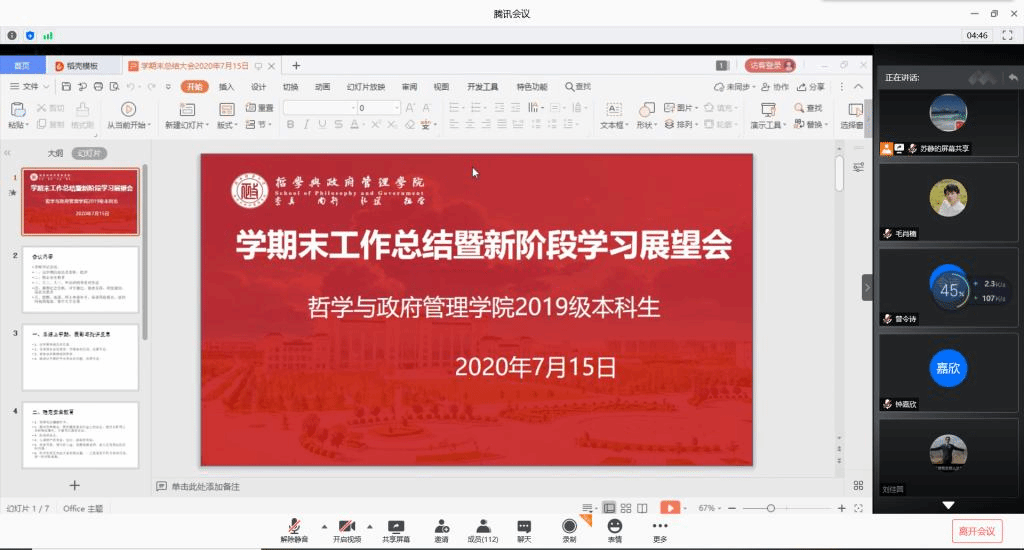Image resolution: width=1024 pixels, height=550 pixels.
Task: Open 图片 picture dropdown
Action: click(x=681, y=108)
